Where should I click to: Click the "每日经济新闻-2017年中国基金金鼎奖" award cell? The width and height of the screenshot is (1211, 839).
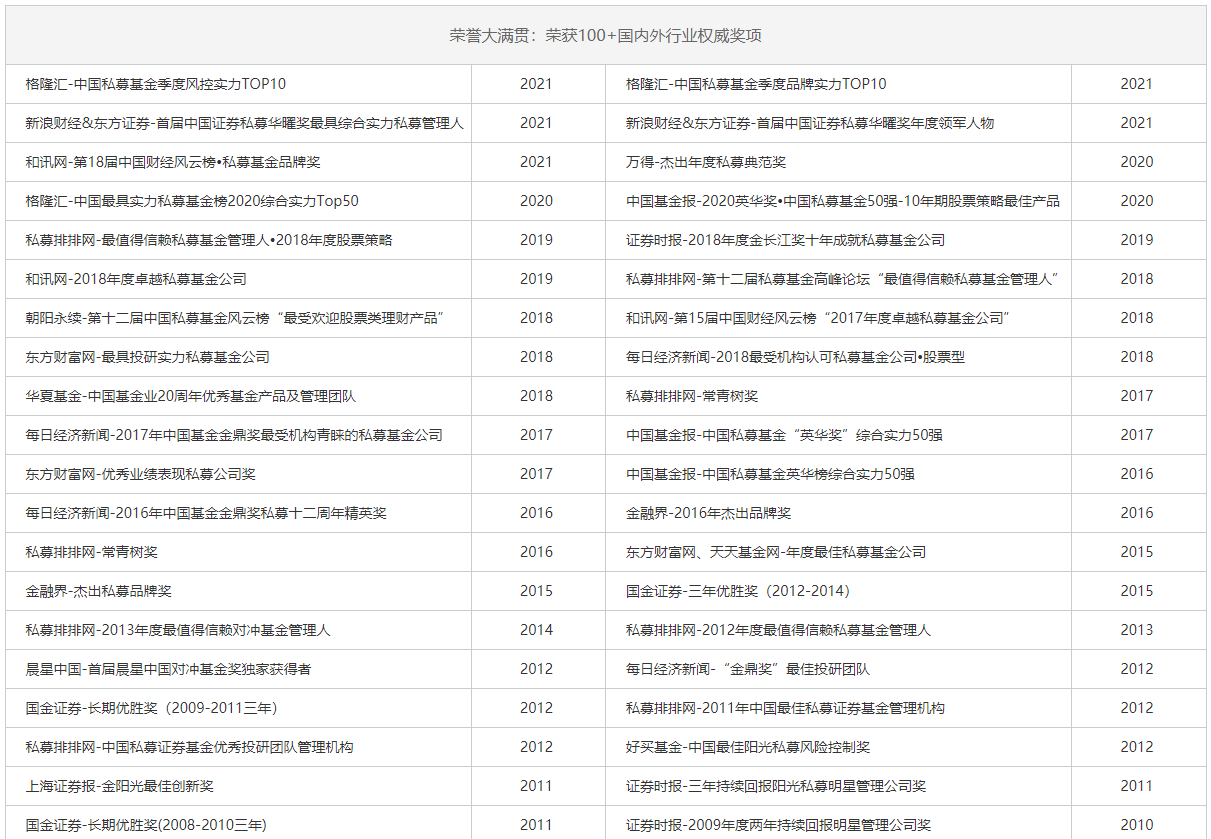pos(238,435)
